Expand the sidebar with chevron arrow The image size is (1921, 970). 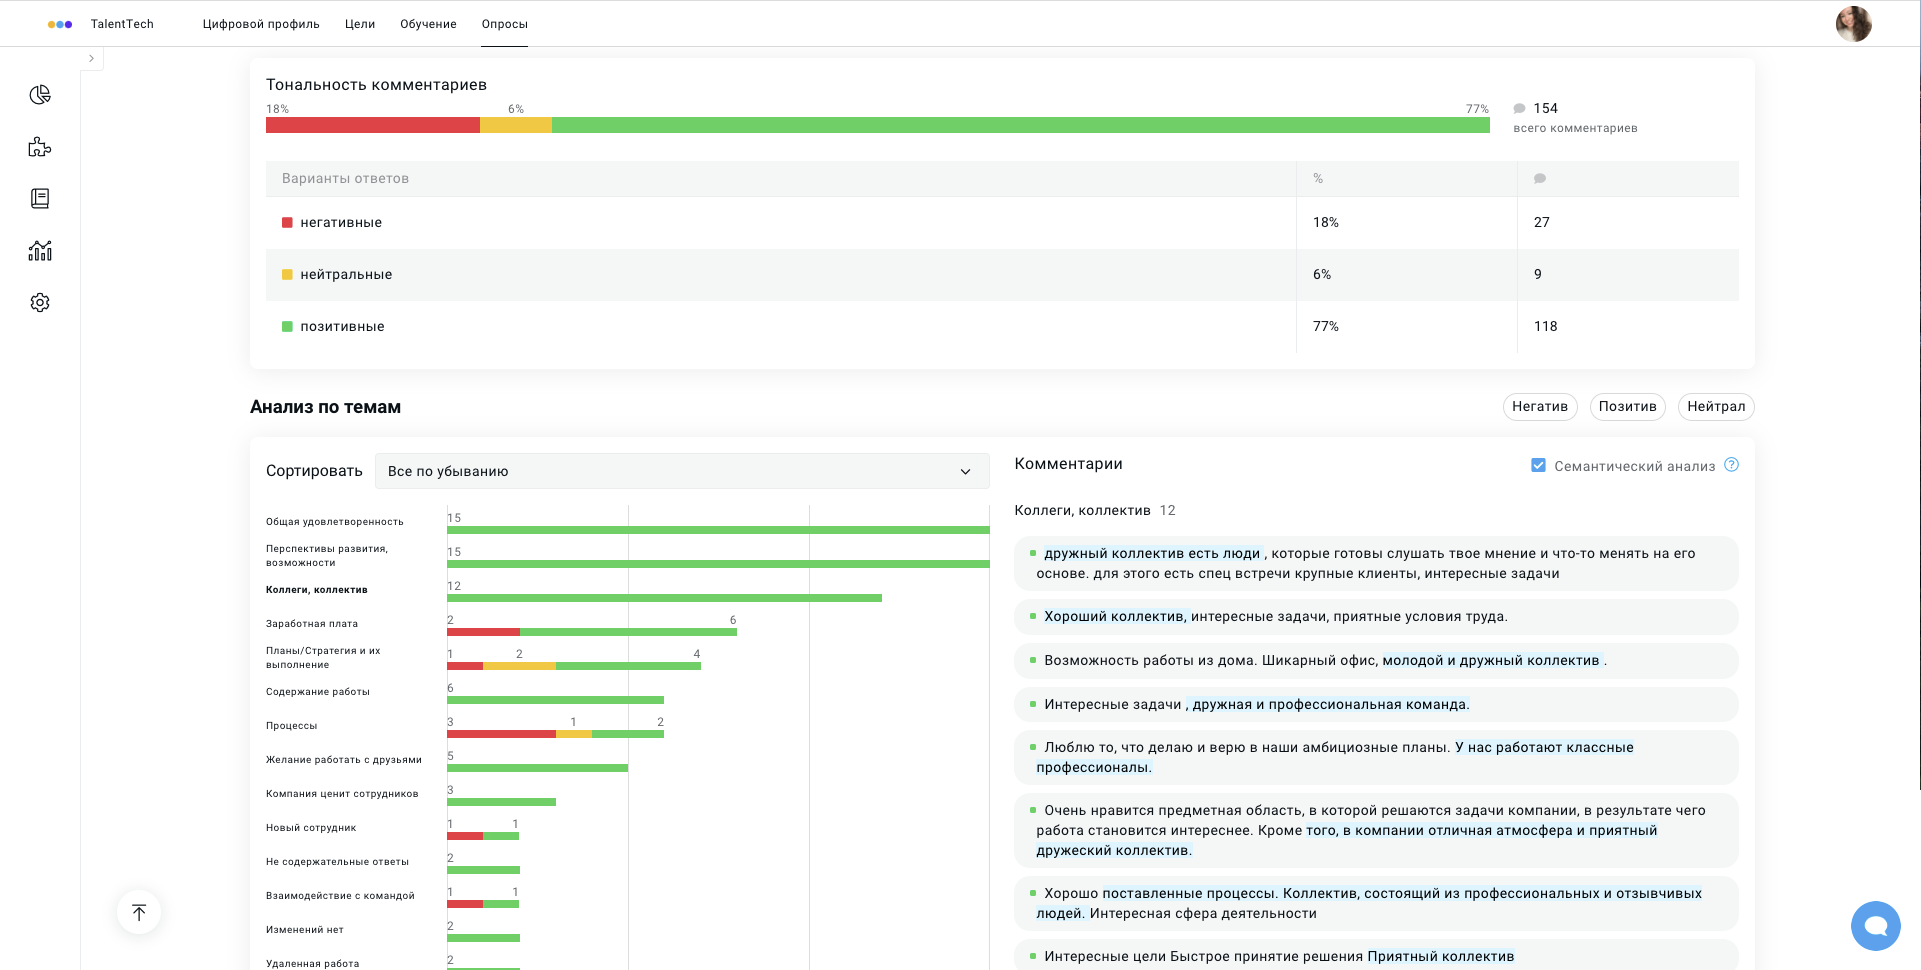pos(91,58)
